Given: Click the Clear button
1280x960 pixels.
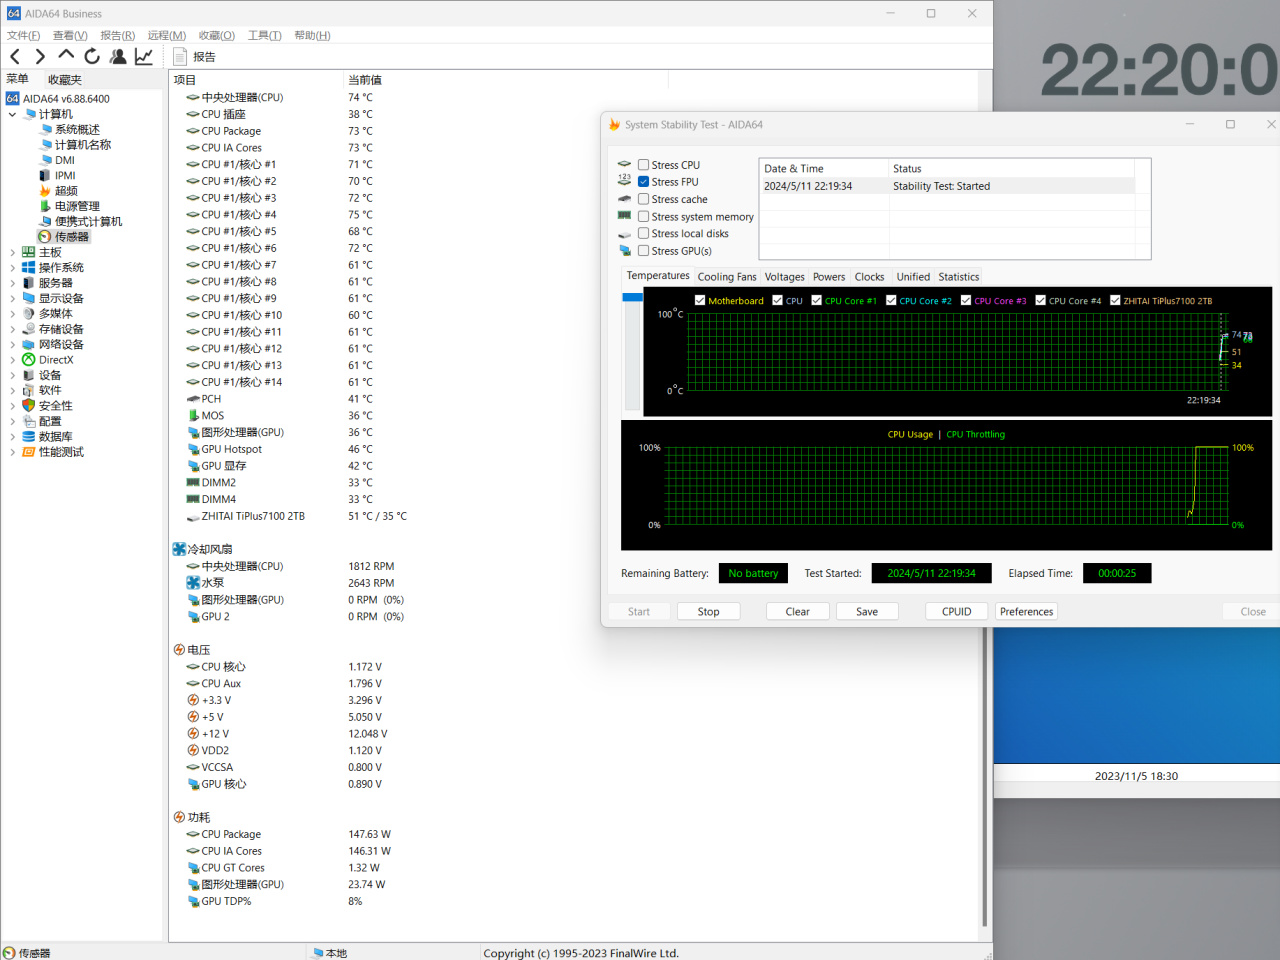Looking at the screenshot, I should pyautogui.click(x=797, y=612).
